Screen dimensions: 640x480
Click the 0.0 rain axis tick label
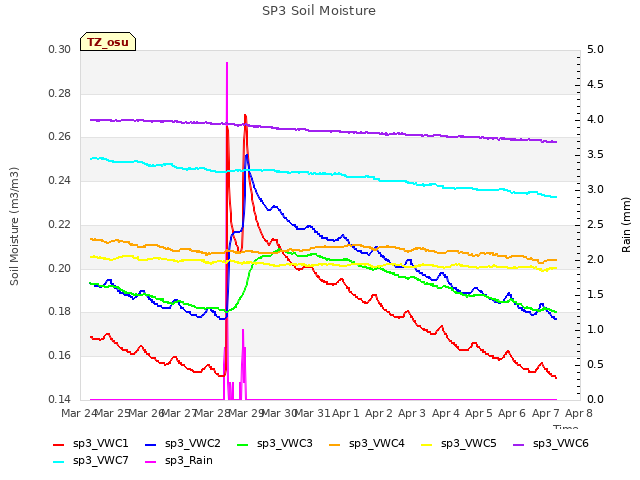click(x=595, y=399)
